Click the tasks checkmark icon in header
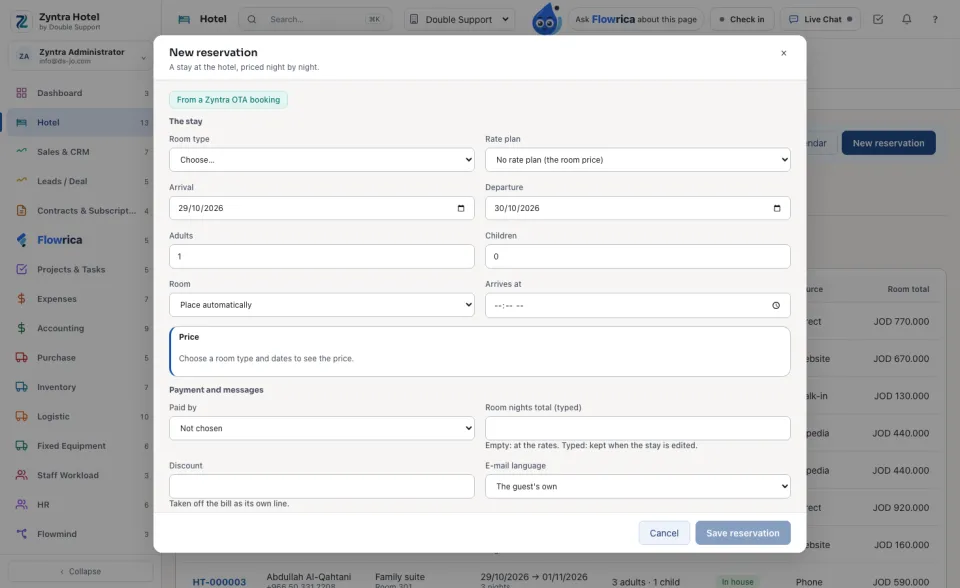The height and width of the screenshot is (588, 960). 878,19
